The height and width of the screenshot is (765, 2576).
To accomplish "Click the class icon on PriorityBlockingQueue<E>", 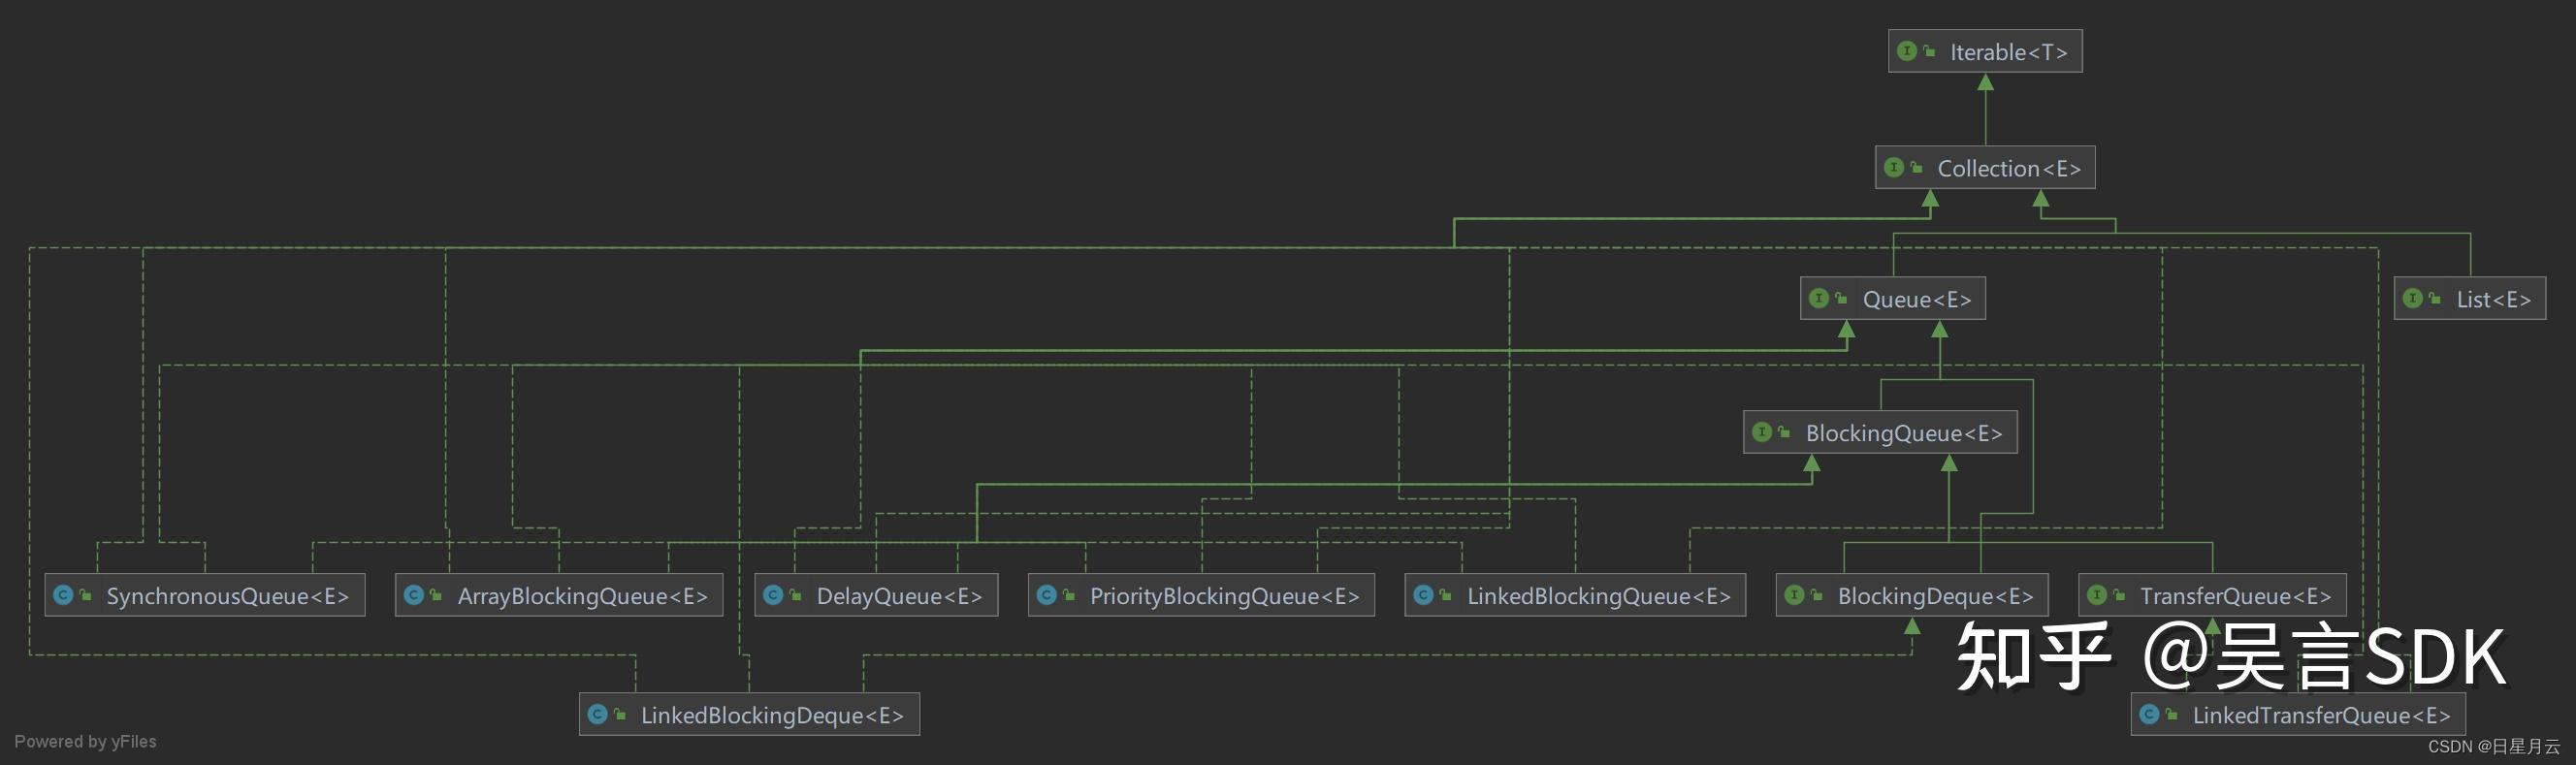I will [x=1047, y=595].
